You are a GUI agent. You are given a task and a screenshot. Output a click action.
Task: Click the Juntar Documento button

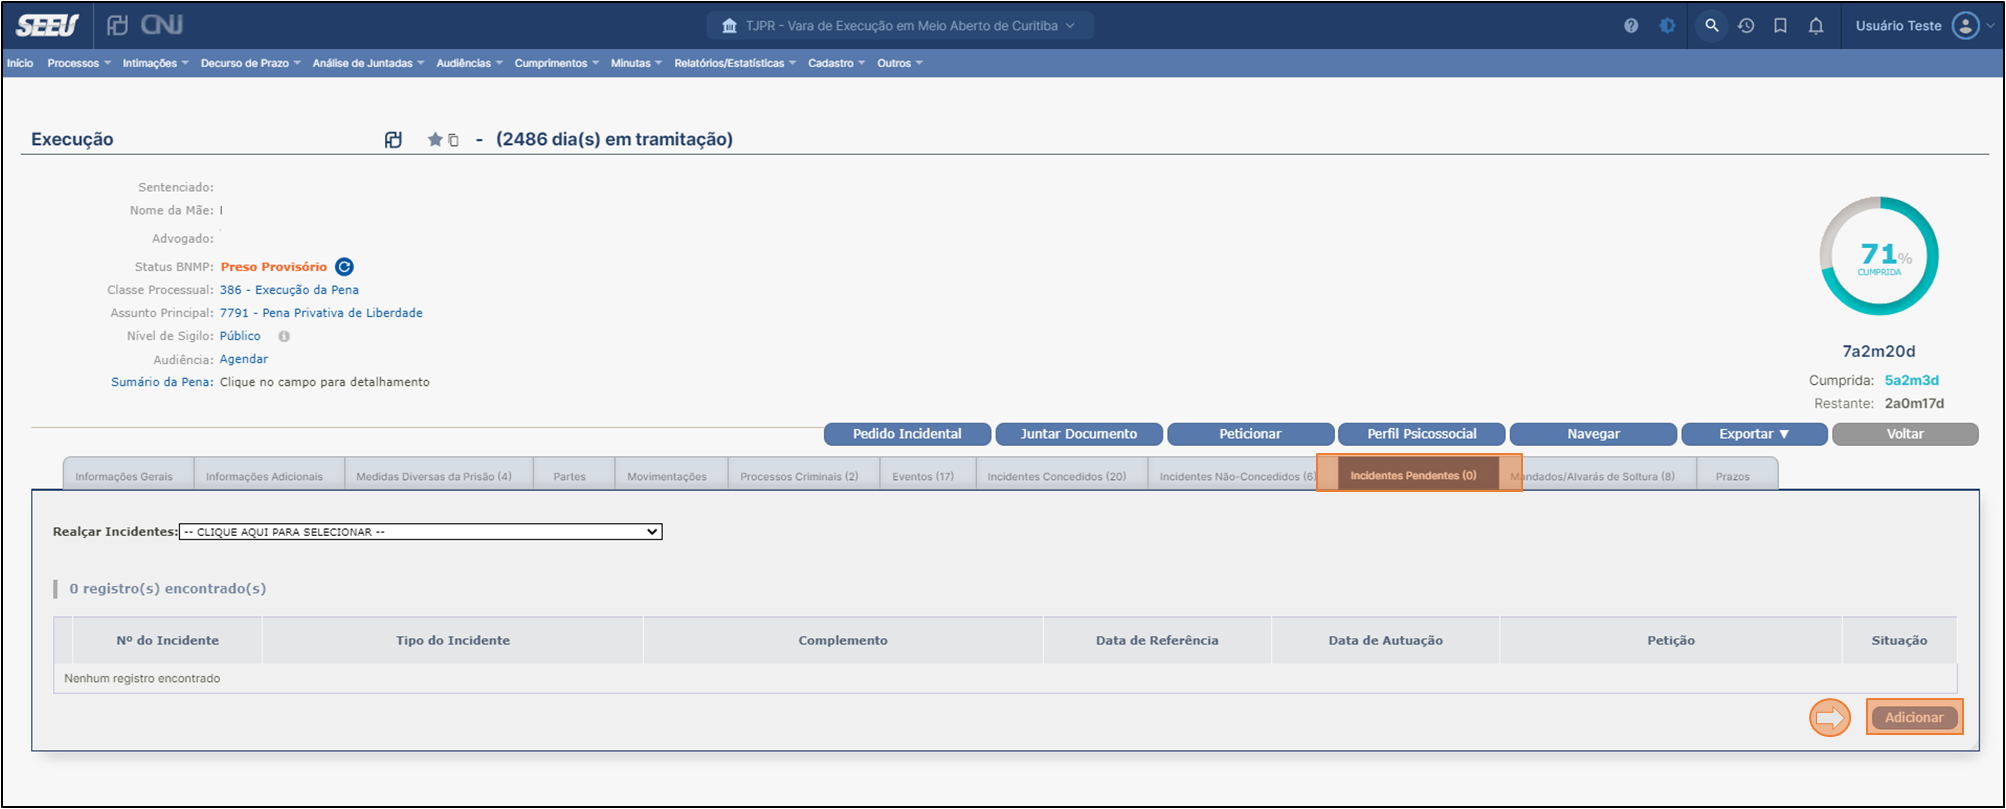[x=1079, y=434]
